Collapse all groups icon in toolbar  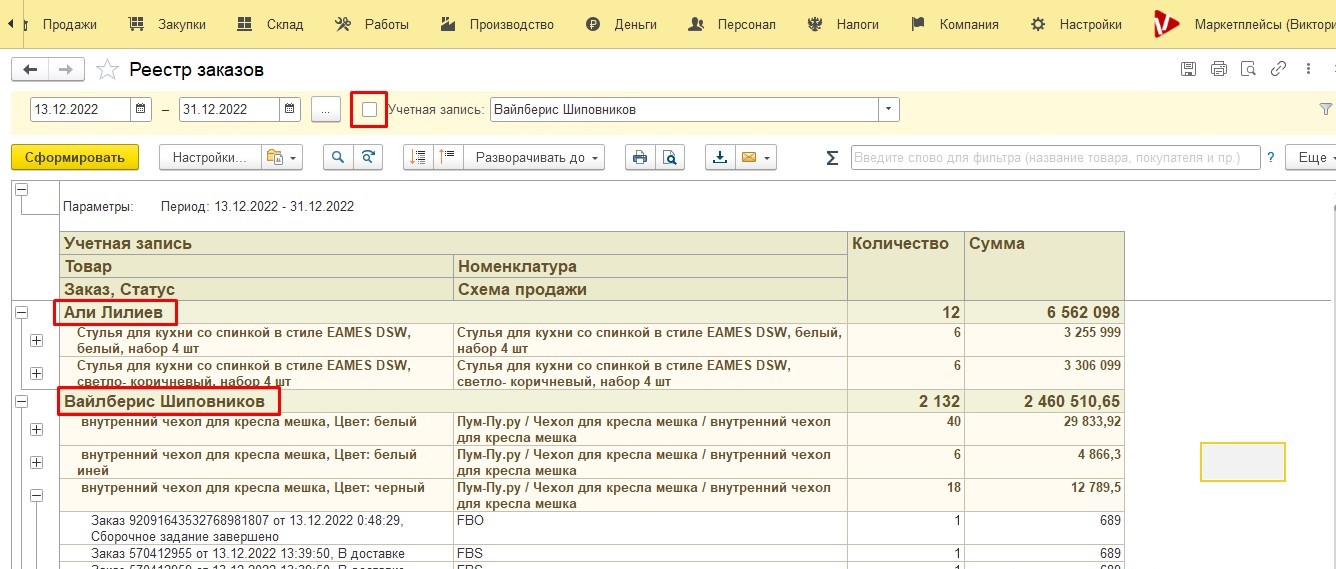point(418,157)
